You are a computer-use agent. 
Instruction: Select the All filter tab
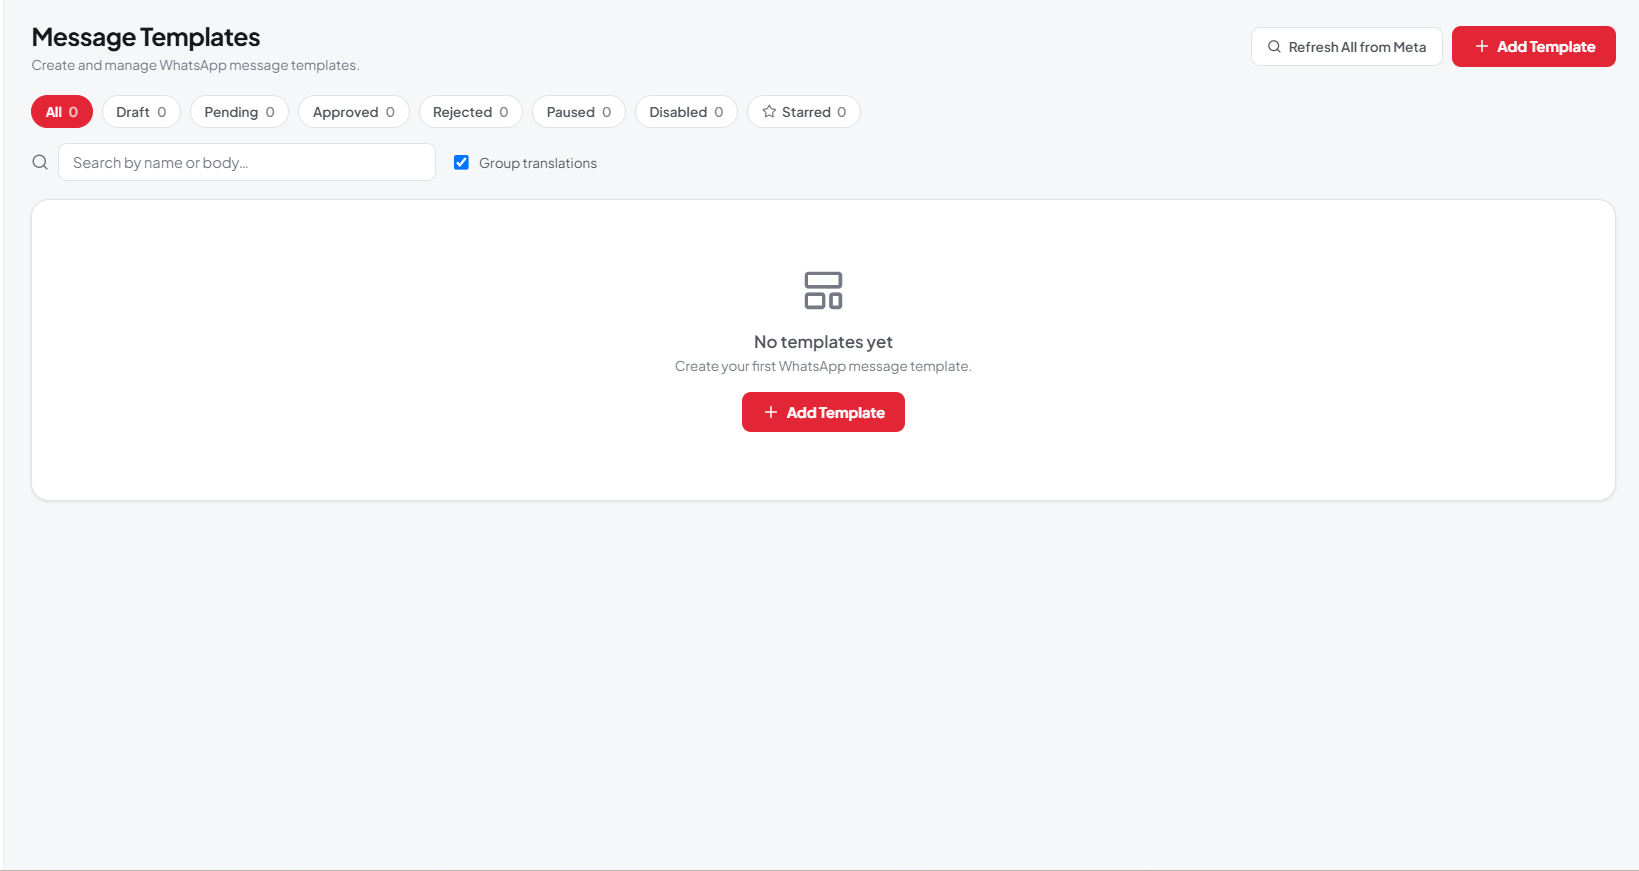pyautogui.click(x=62, y=112)
